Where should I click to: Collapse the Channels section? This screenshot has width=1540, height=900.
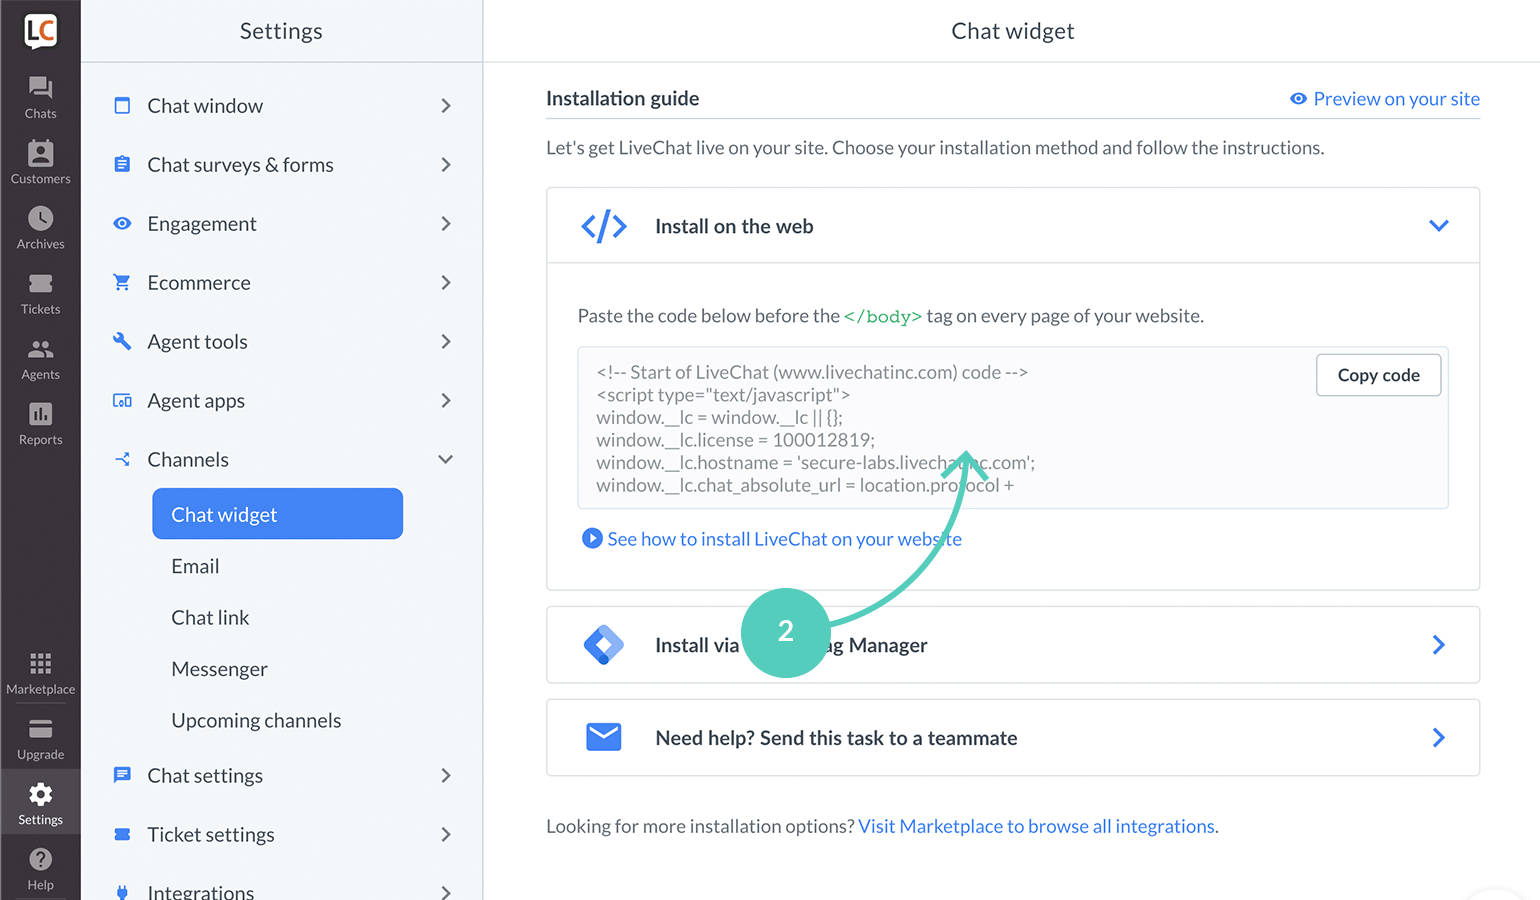445,459
